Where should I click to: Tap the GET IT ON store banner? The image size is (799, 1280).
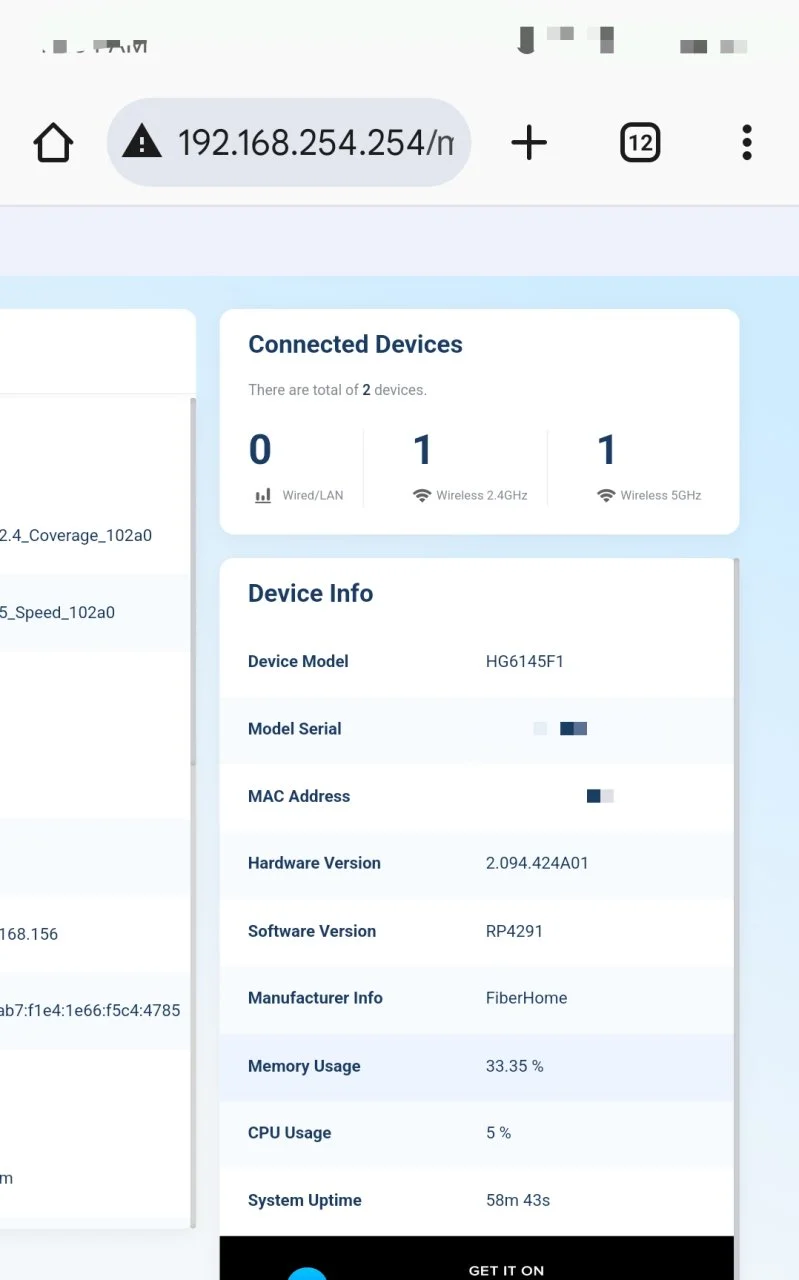coord(477,1258)
